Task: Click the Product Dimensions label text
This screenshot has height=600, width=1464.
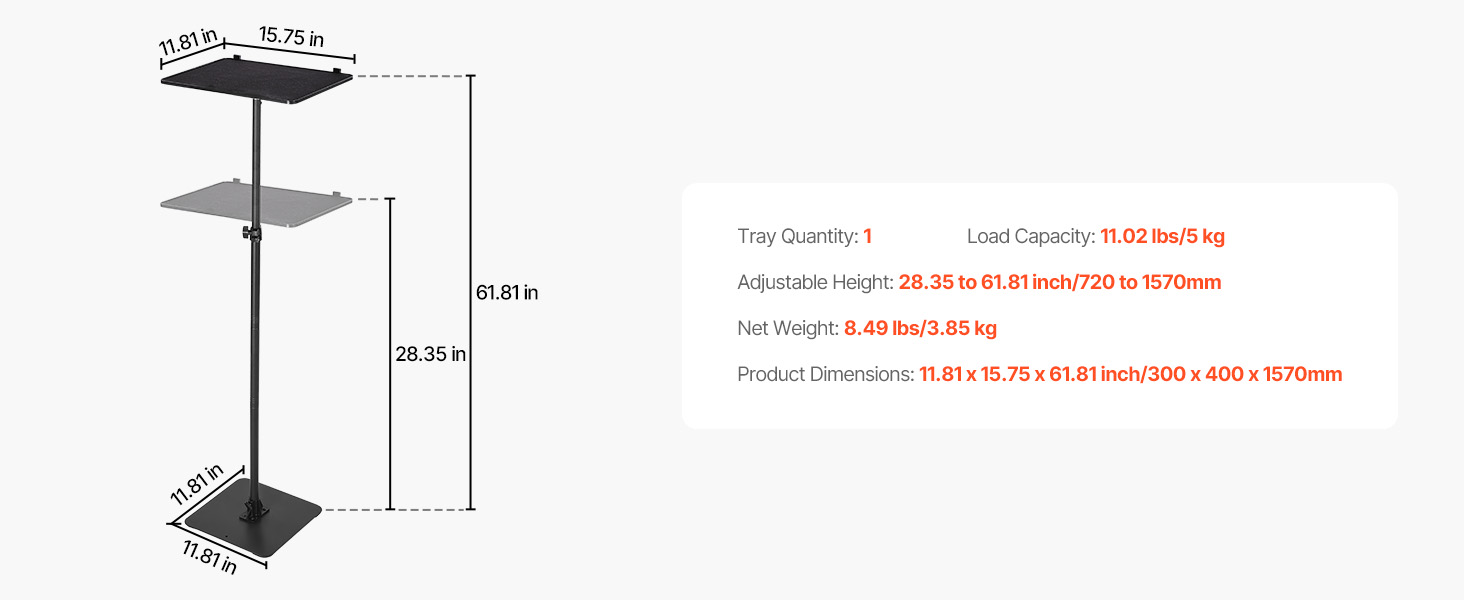Action: tap(825, 374)
